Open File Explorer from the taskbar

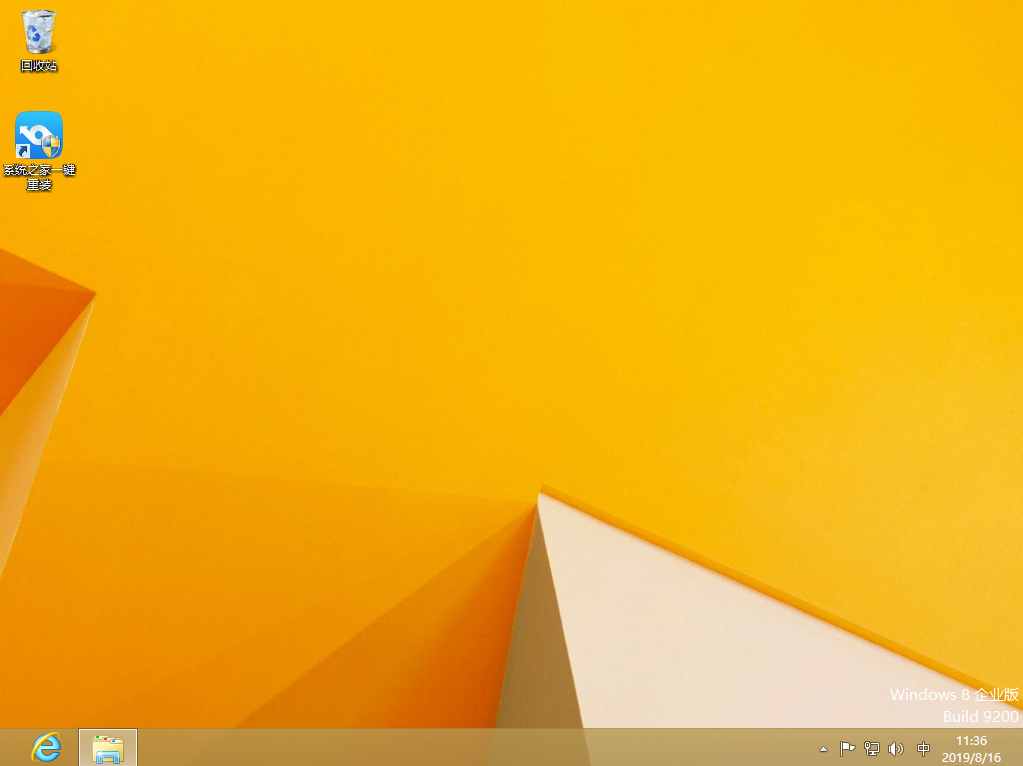pos(106,748)
